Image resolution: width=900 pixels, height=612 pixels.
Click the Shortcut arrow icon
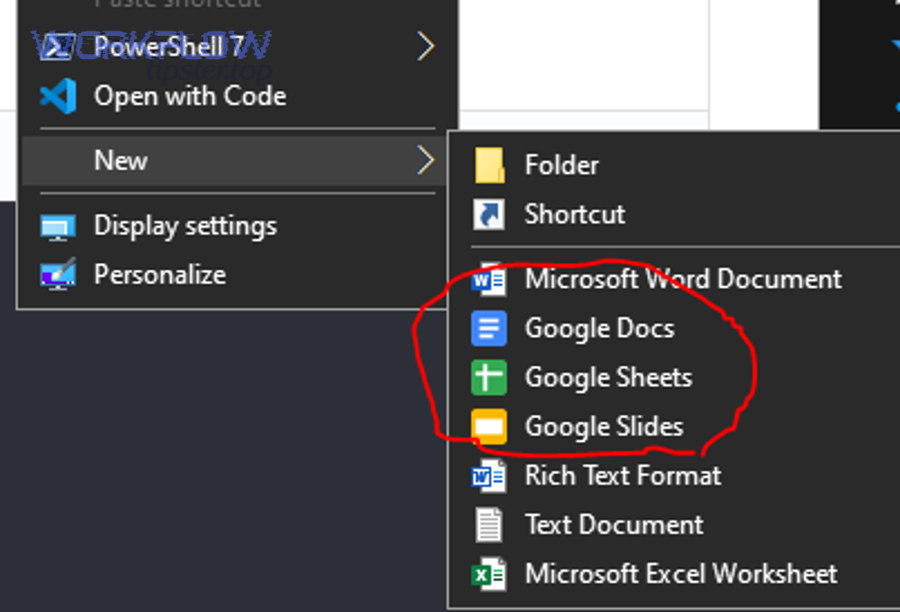click(x=489, y=214)
